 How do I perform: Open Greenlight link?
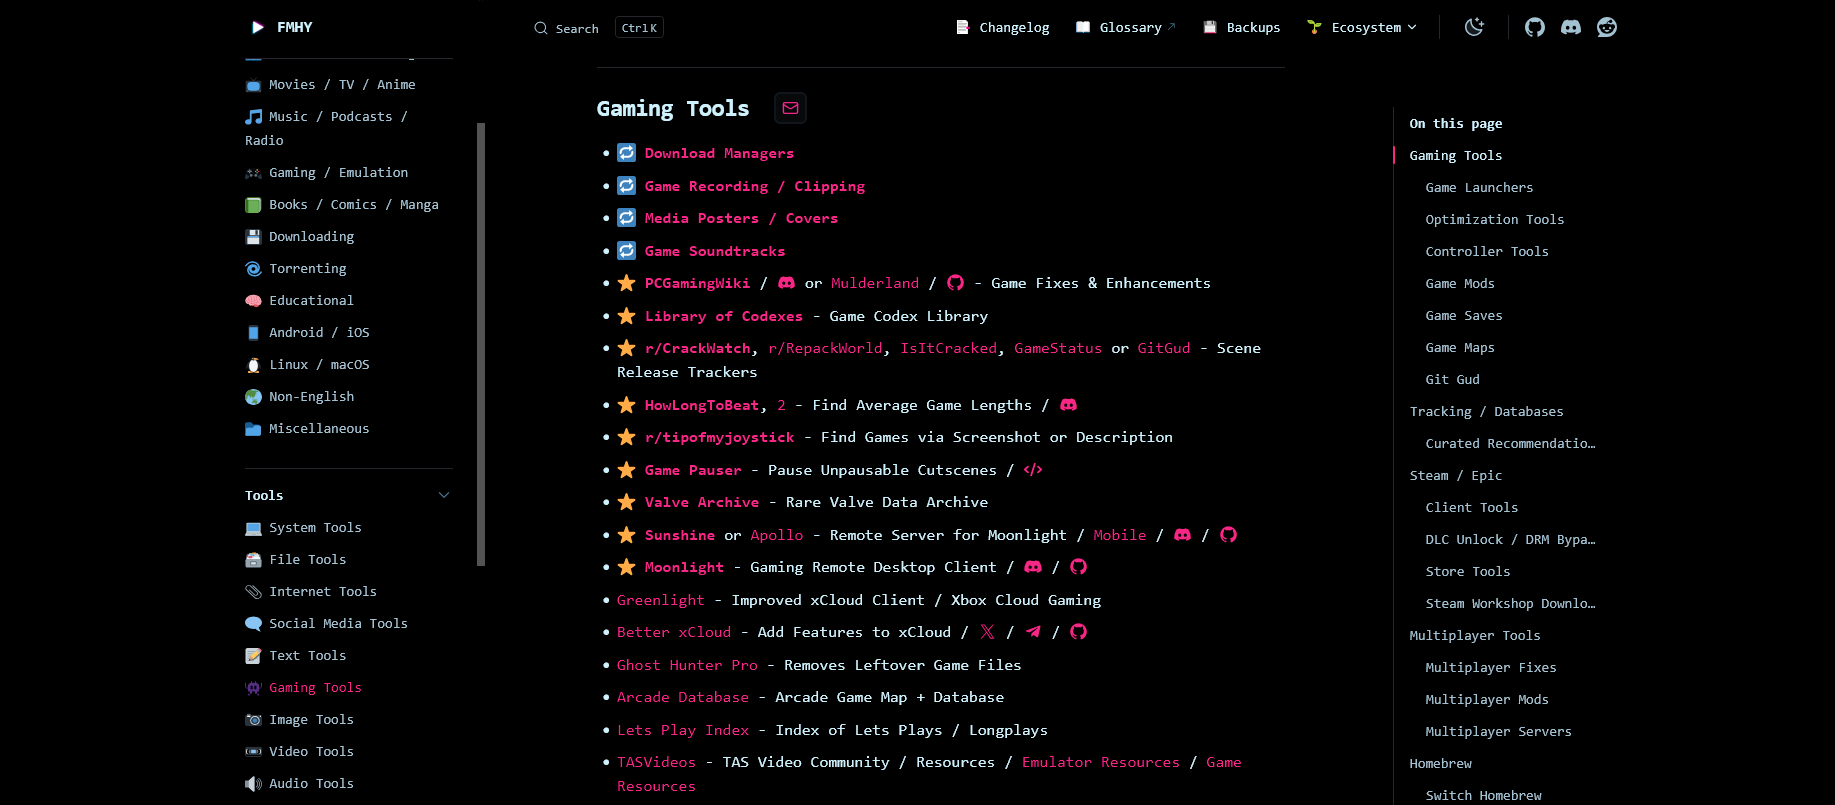click(661, 600)
